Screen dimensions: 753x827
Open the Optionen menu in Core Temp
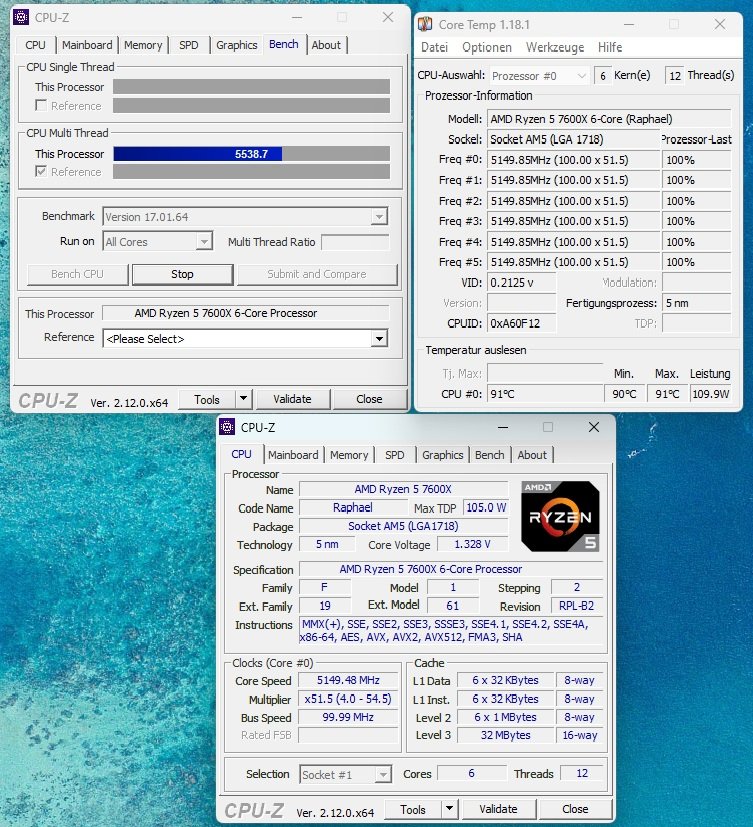click(487, 47)
